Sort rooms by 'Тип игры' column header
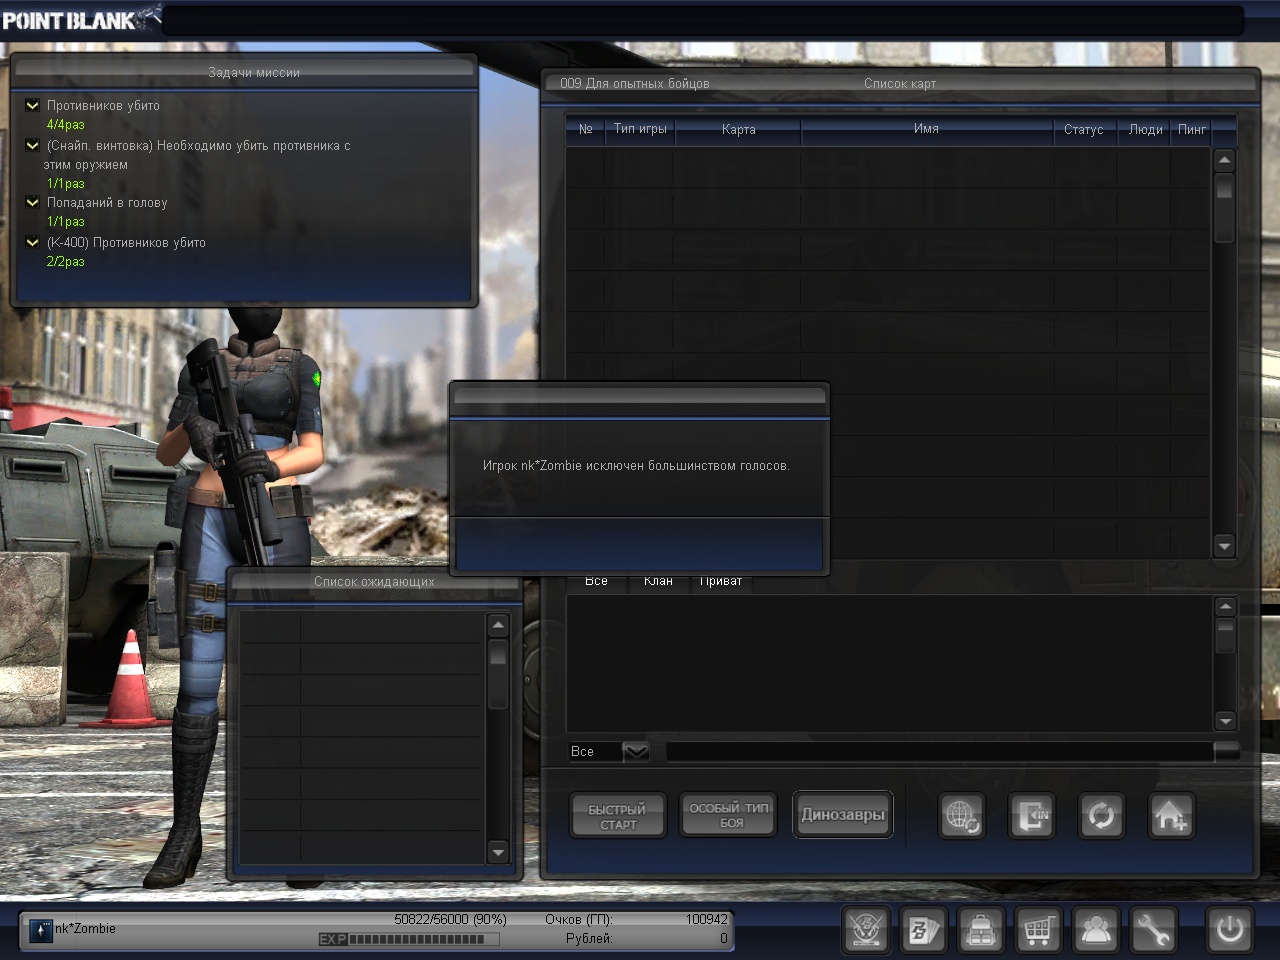The image size is (1280, 960). (640, 130)
